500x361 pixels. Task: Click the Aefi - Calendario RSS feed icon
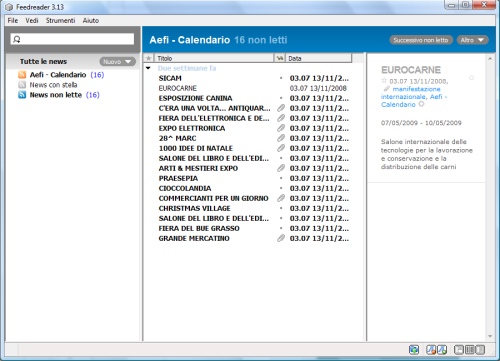pos(22,75)
